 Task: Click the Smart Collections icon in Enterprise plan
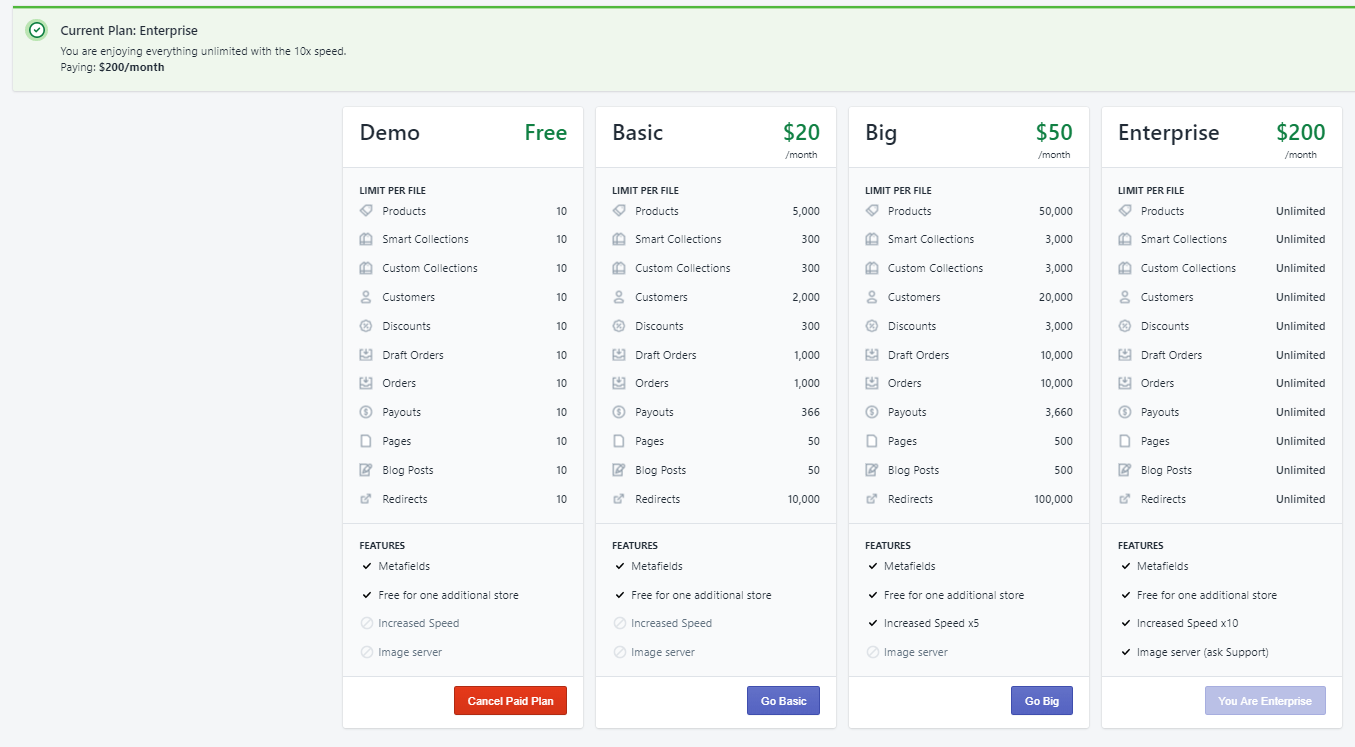click(1125, 239)
